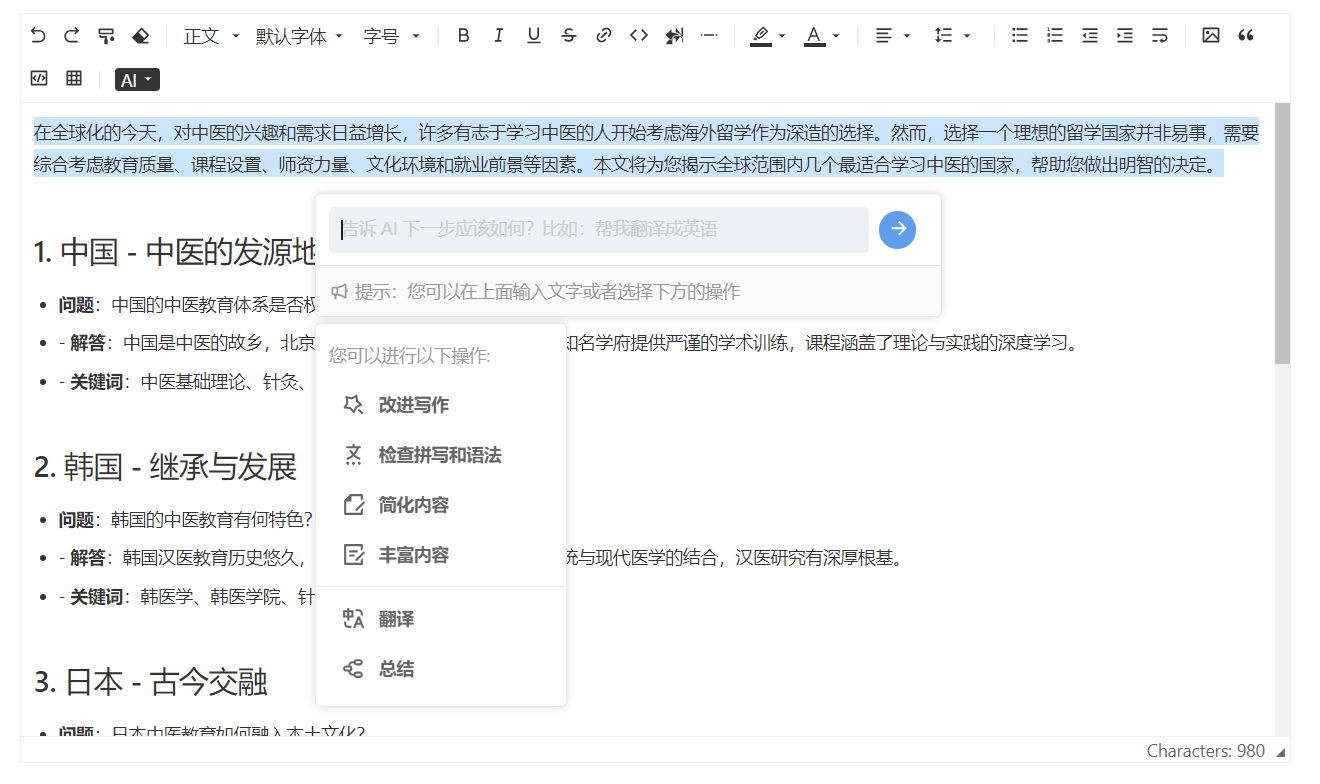Click the resize handle at the bottom-right corner

(x=1281, y=752)
